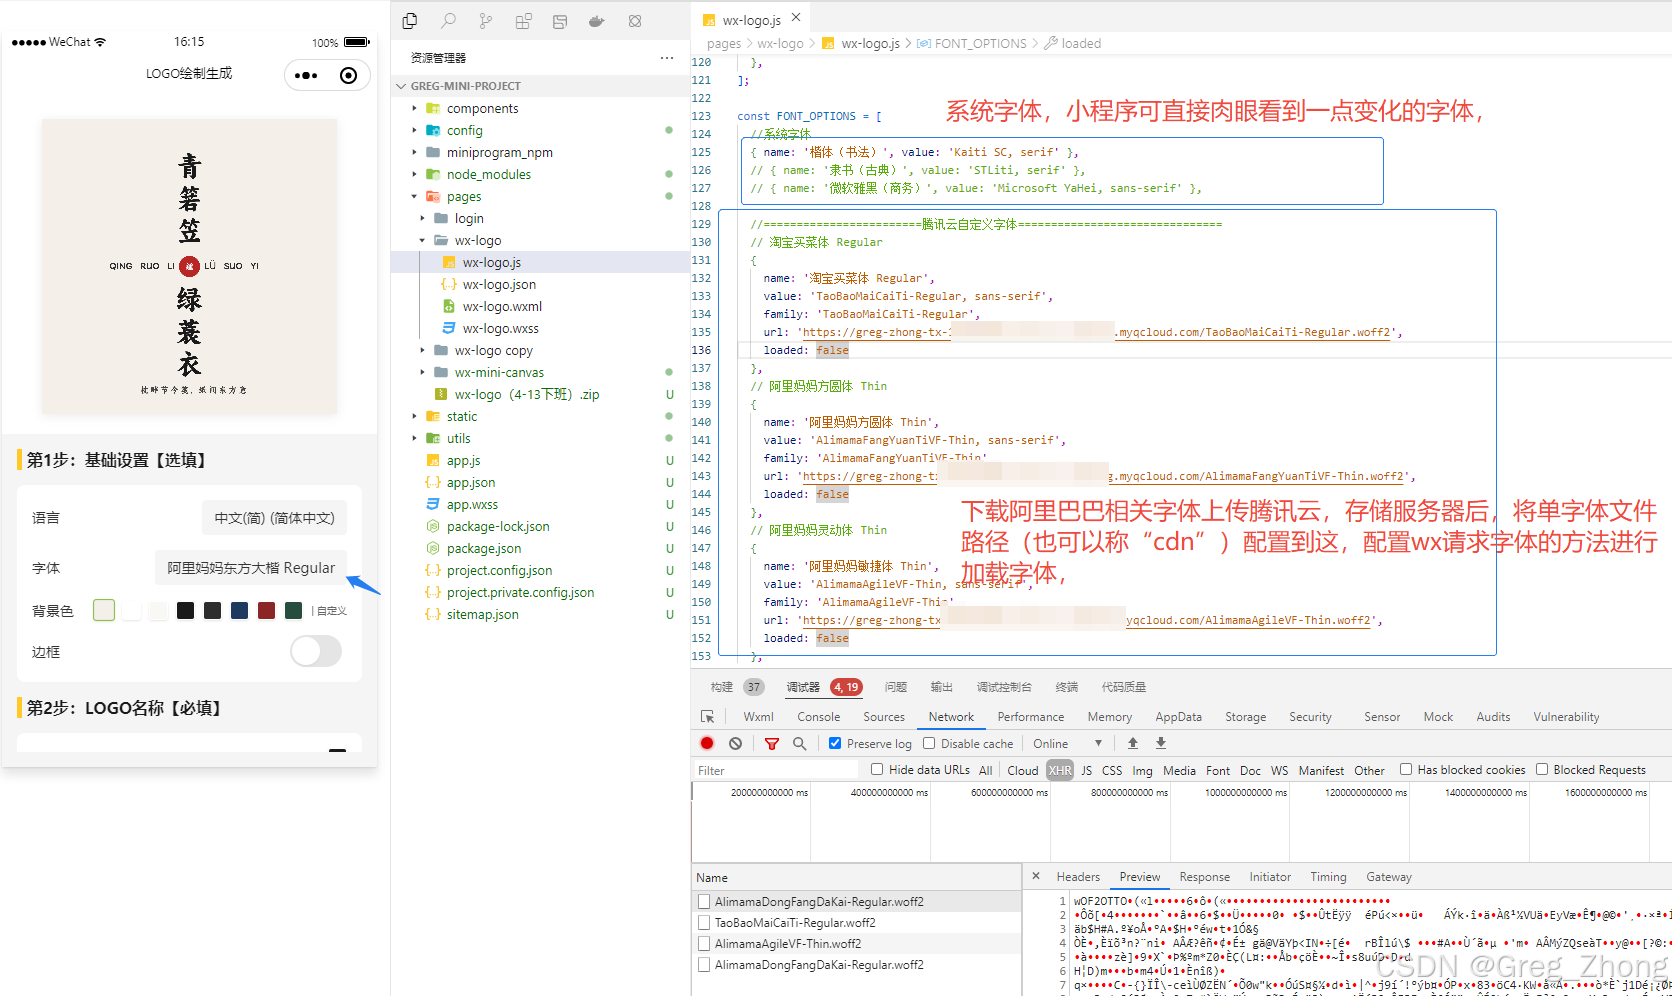Click custom background color 自定义
The height and width of the screenshot is (996, 1672).
coord(331,610)
